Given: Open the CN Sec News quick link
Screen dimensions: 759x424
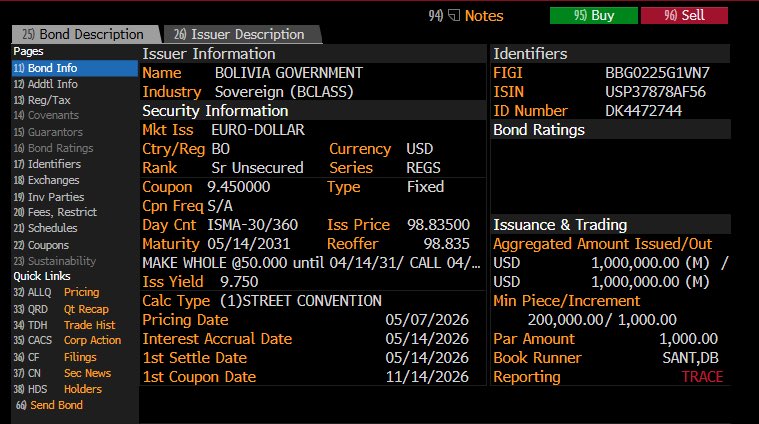Looking at the screenshot, I should (62, 373).
